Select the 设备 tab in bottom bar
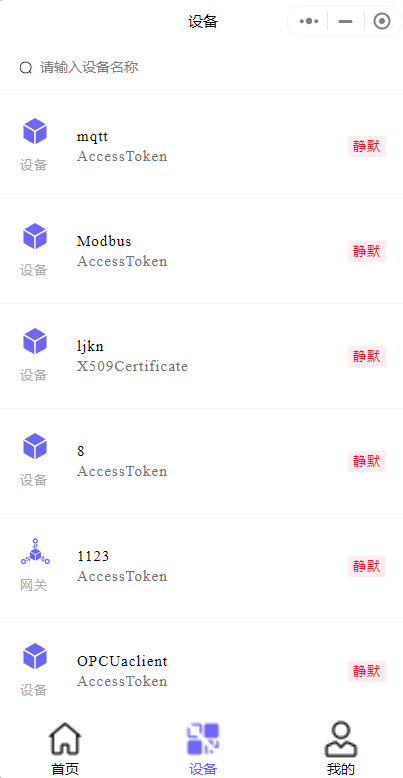Image resolution: width=403 pixels, height=778 pixels. click(x=203, y=749)
